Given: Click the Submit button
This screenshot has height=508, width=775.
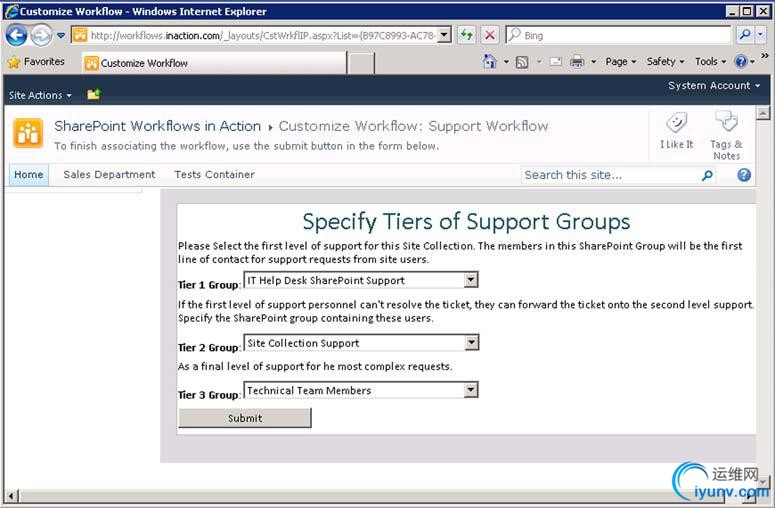Looking at the screenshot, I should click(x=245, y=418).
